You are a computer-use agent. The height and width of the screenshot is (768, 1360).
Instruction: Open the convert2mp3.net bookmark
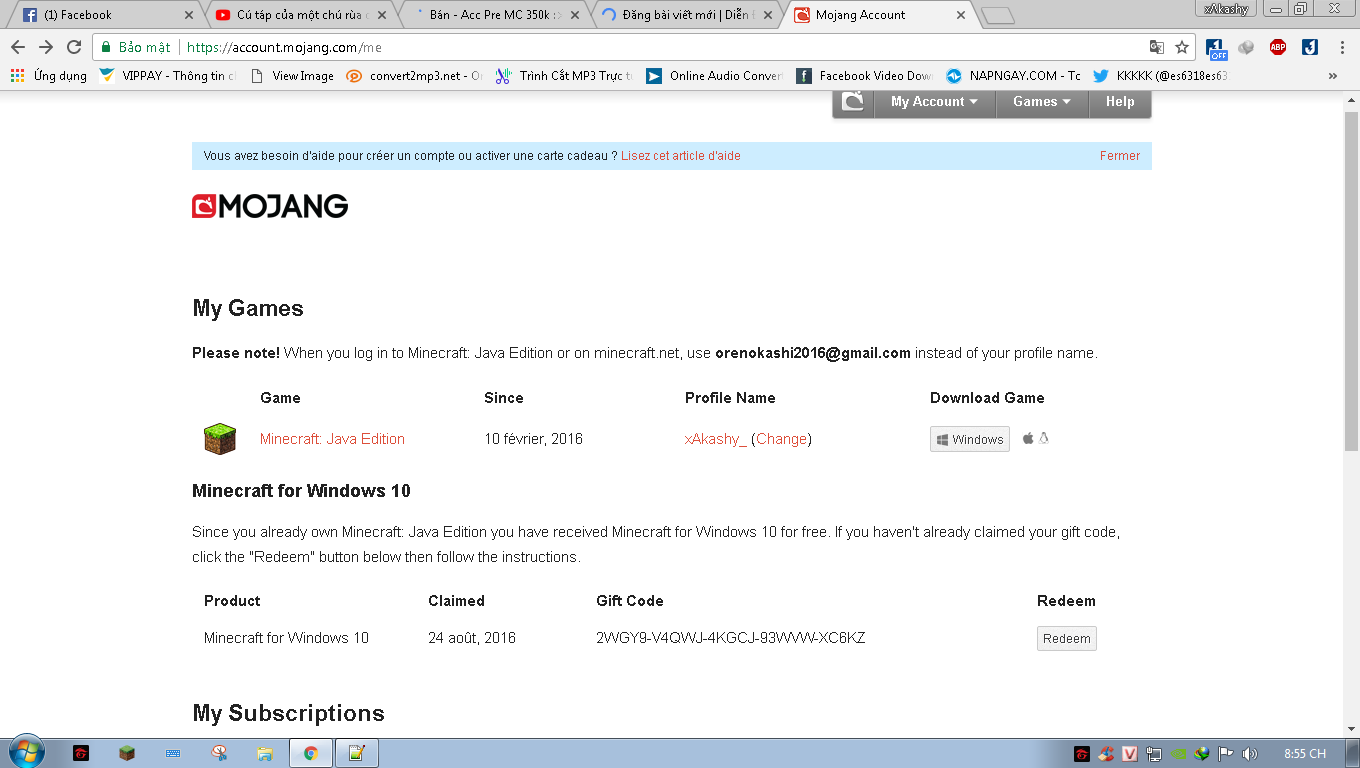pyautogui.click(x=415, y=75)
